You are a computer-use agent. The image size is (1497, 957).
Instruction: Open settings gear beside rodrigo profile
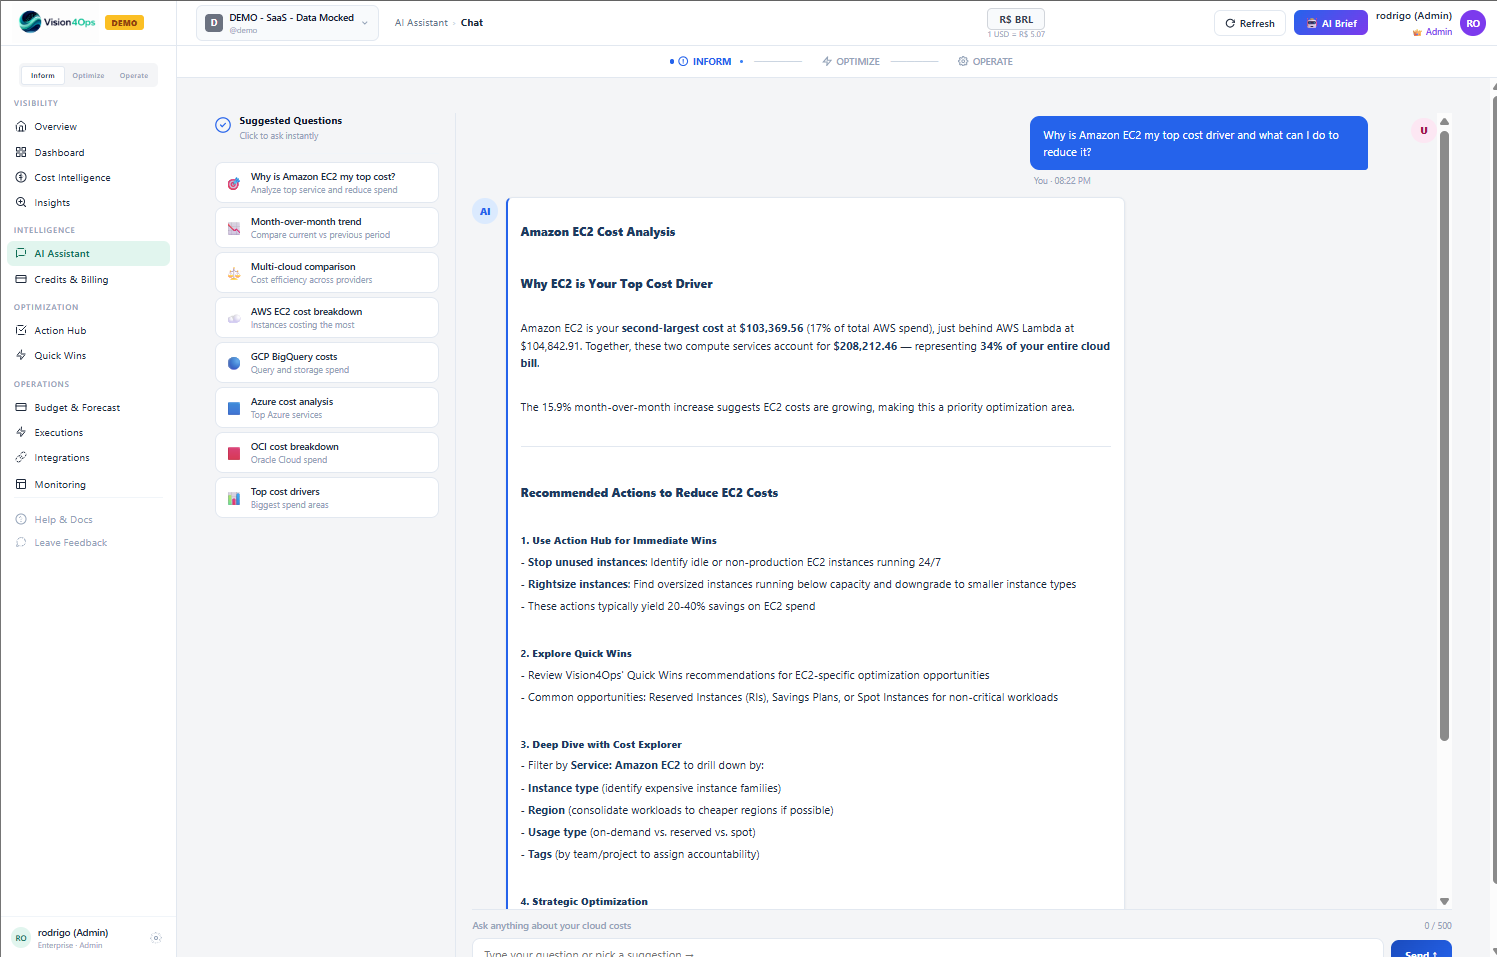click(x=156, y=938)
